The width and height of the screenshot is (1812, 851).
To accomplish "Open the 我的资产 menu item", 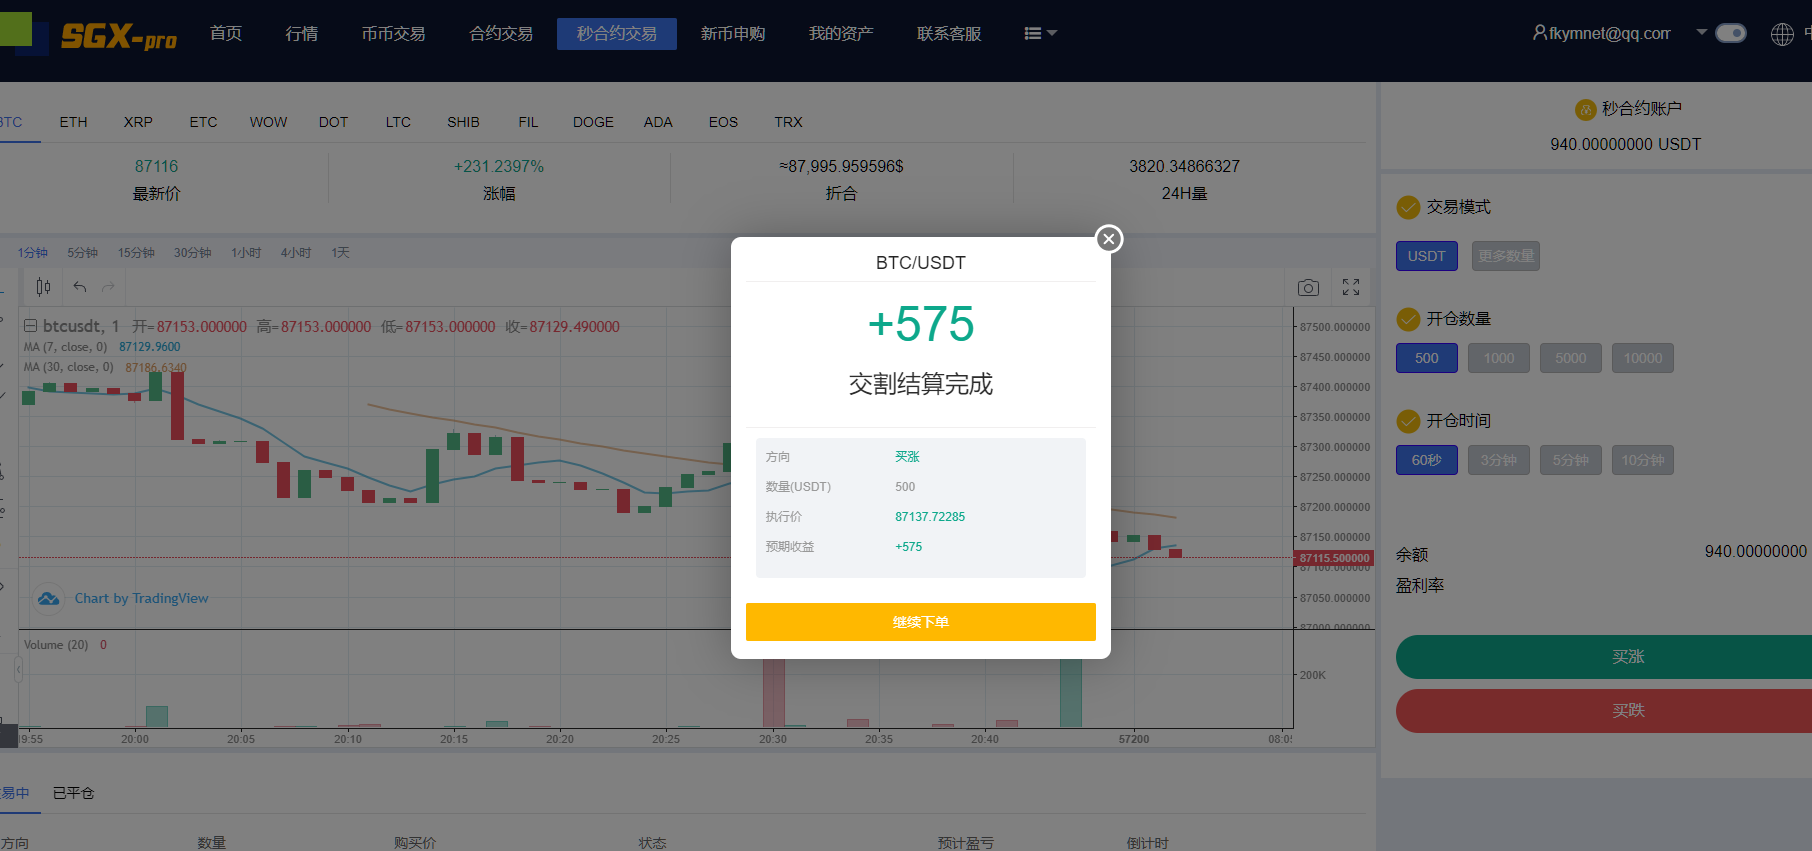I will (840, 34).
